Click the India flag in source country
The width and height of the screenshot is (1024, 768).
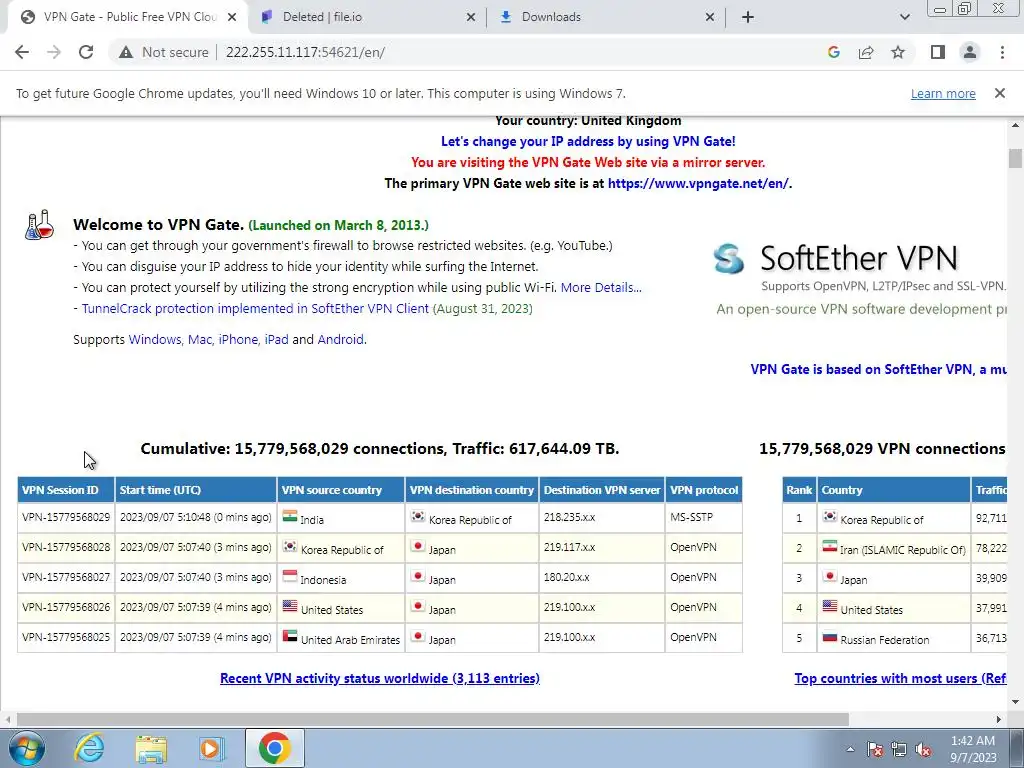(290, 516)
